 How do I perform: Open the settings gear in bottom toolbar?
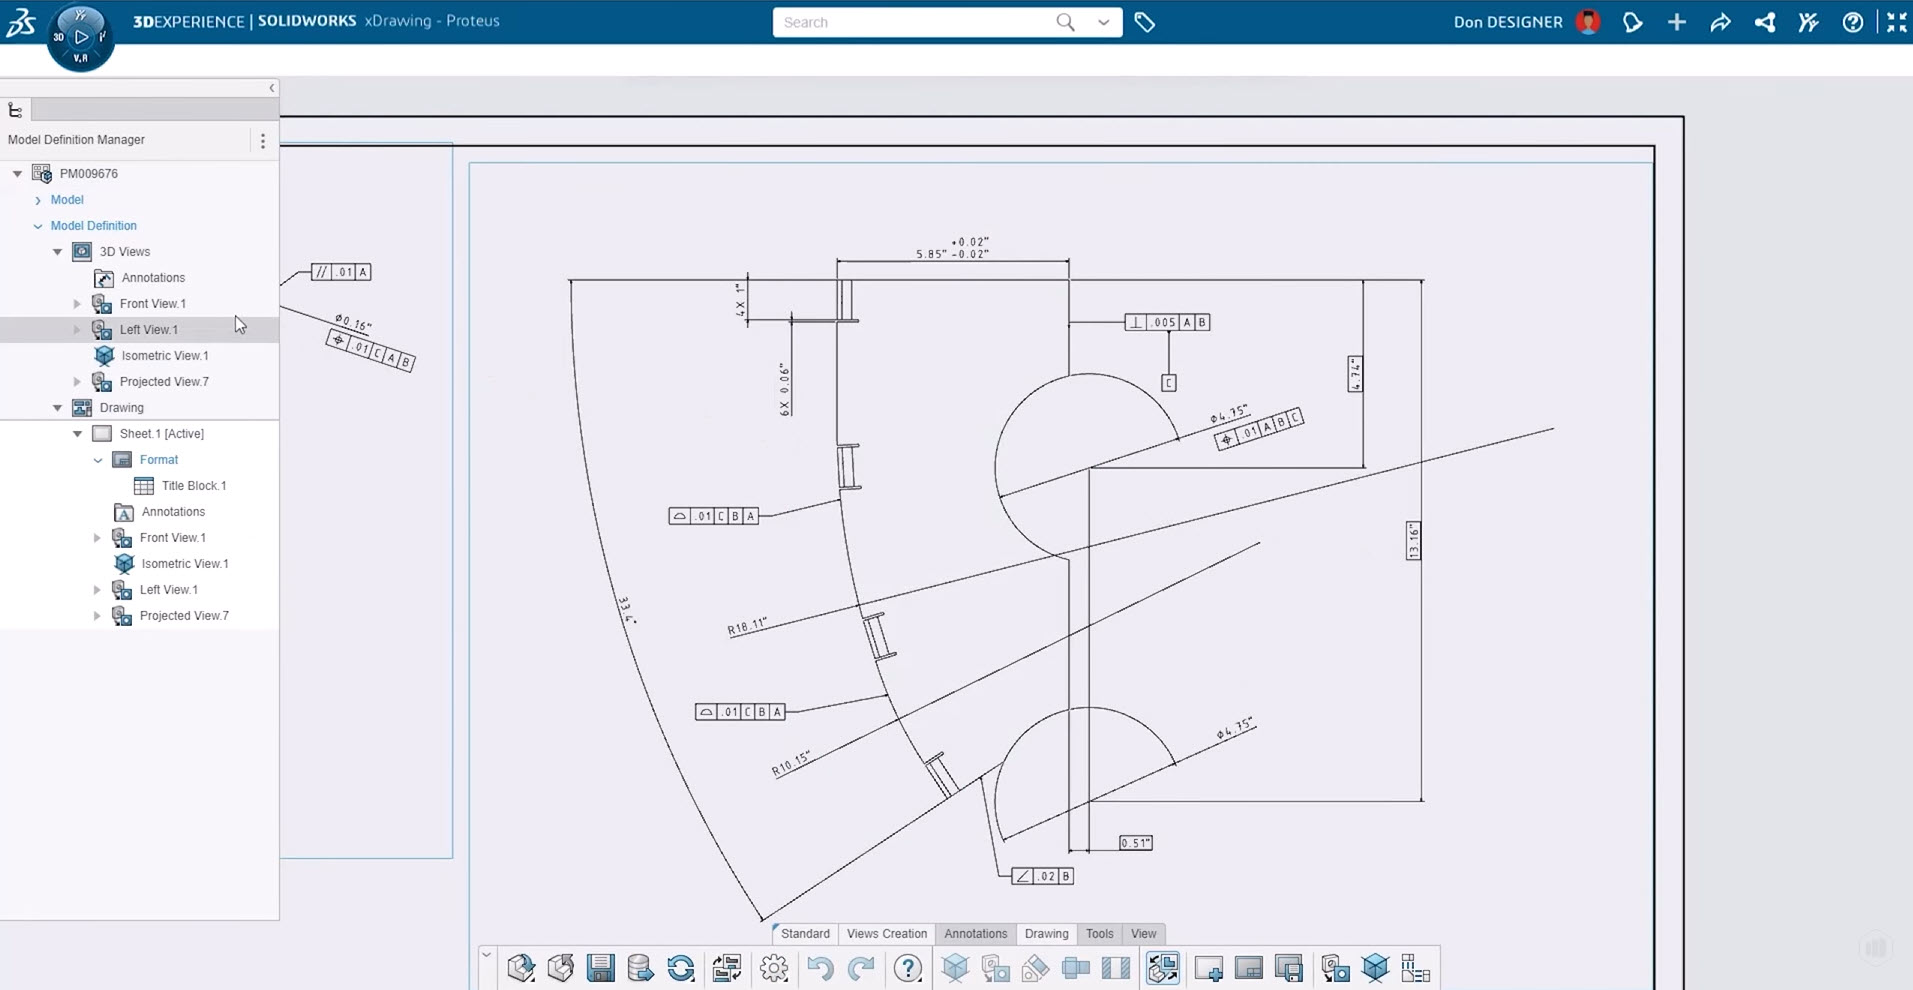click(x=774, y=968)
